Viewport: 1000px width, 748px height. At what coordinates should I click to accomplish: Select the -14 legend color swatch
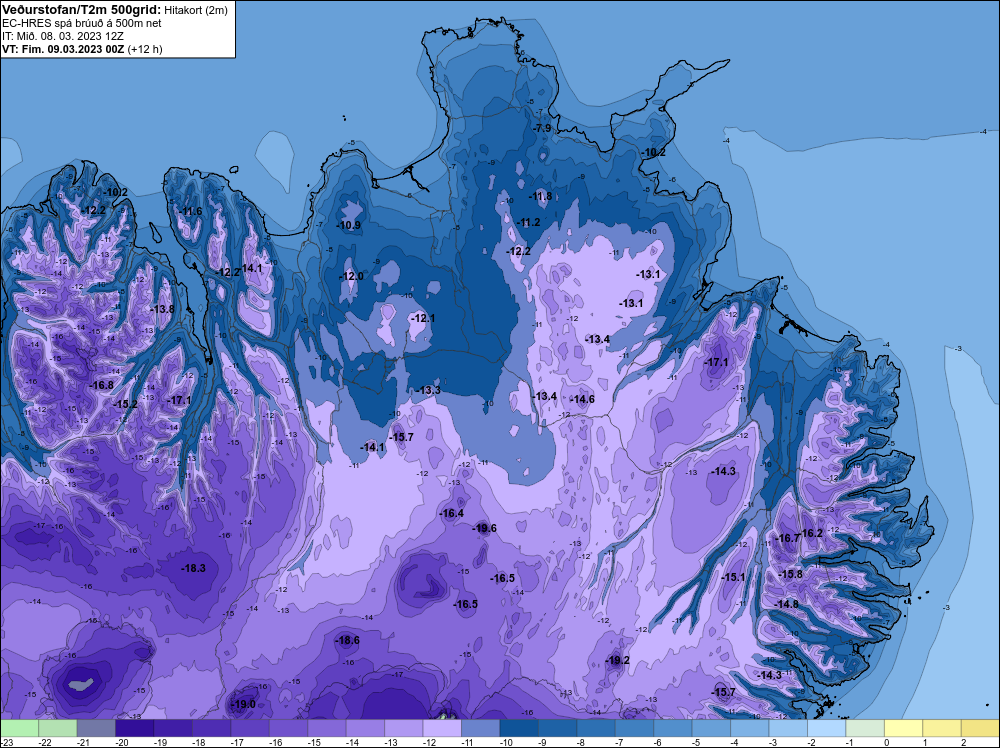click(365, 728)
